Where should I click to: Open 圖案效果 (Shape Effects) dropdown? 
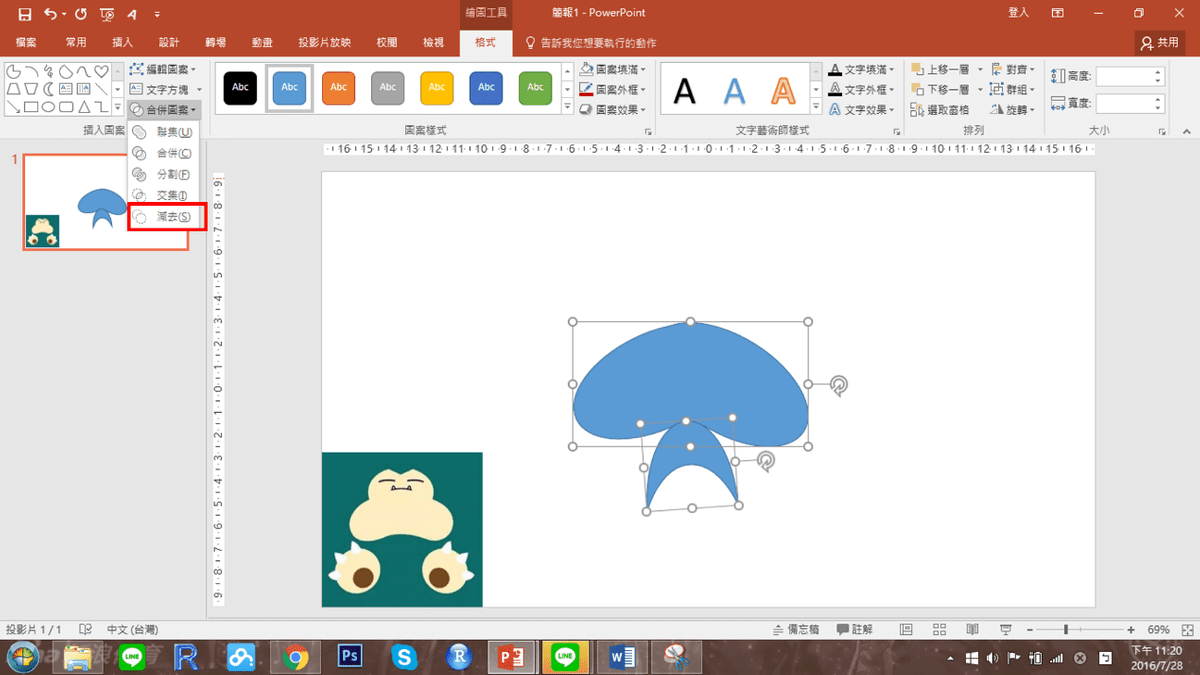click(613, 110)
